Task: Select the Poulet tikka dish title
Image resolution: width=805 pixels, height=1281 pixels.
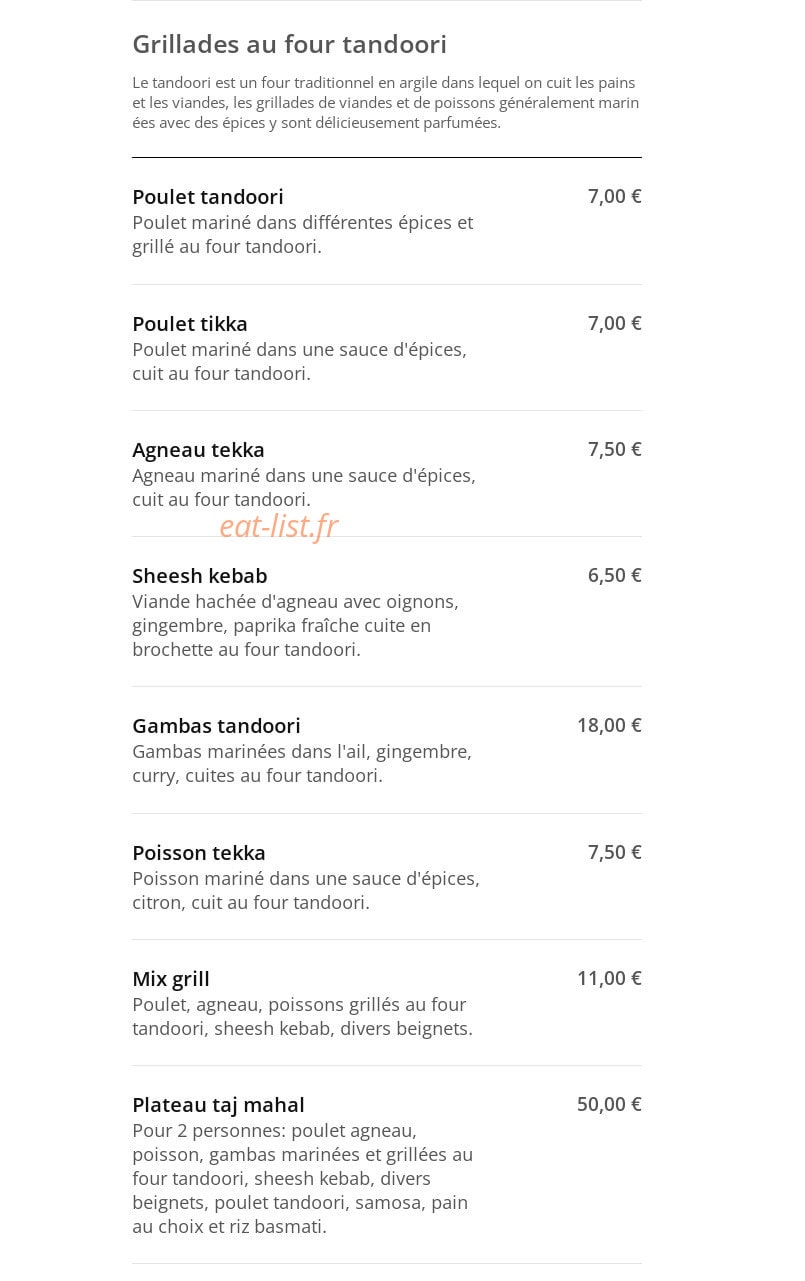Action: [190, 324]
